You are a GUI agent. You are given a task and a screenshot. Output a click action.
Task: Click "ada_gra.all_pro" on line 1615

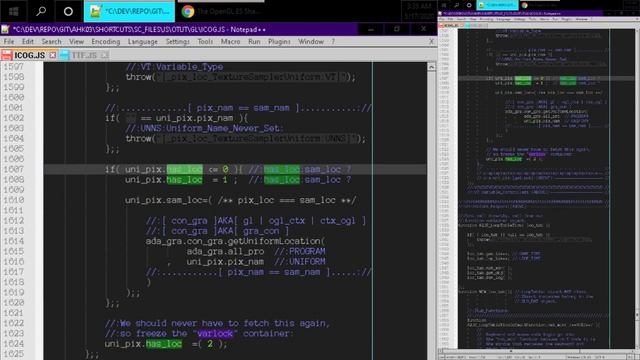coord(225,251)
